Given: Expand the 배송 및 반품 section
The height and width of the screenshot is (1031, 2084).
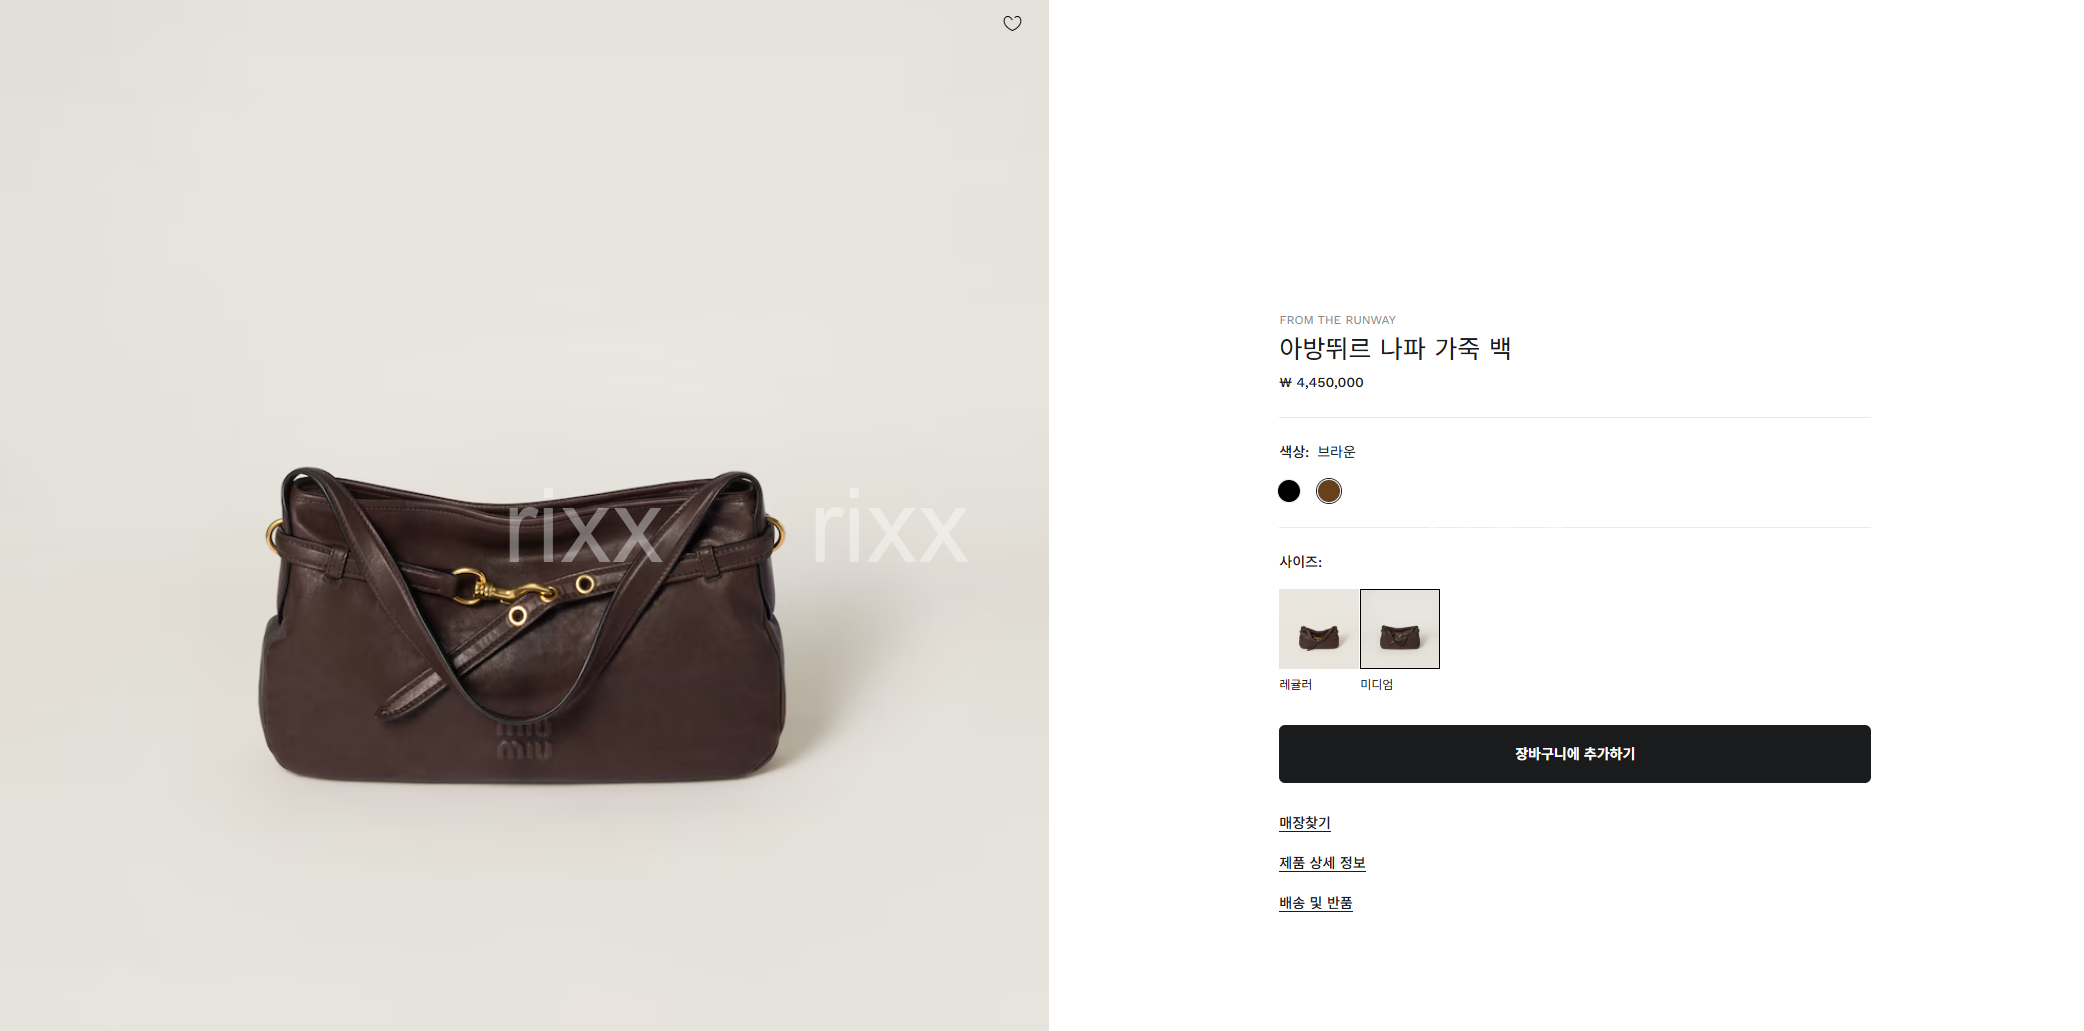Looking at the screenshot, I should pos(1316,903).
